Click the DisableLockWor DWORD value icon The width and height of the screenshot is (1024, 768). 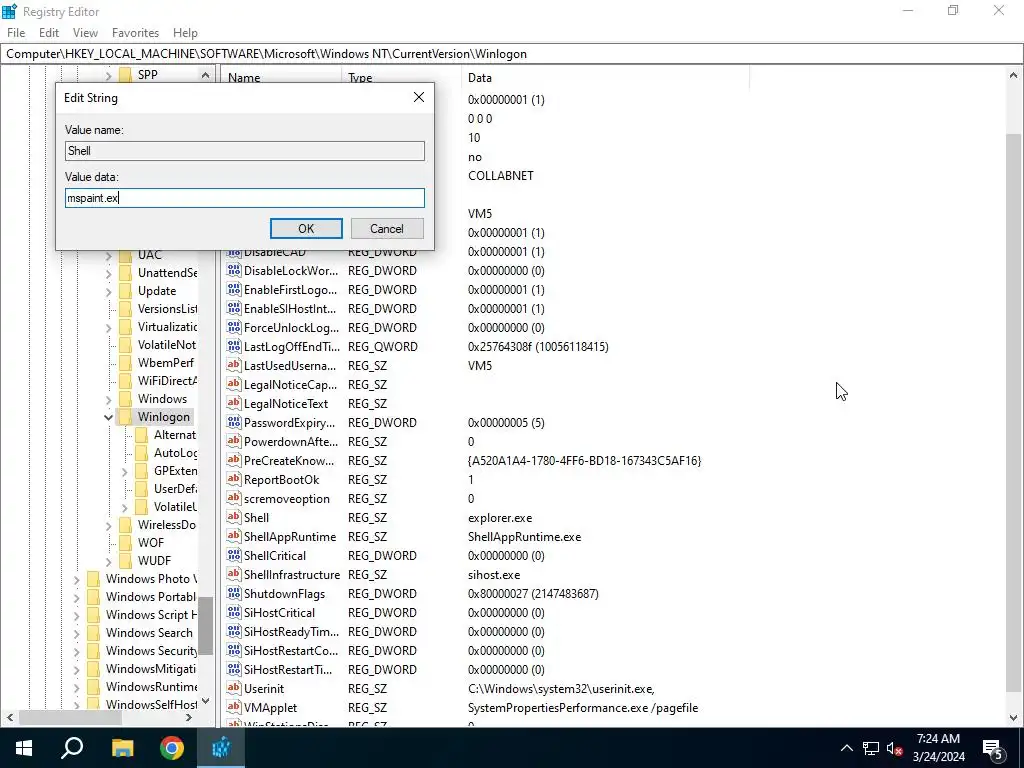point(234,270)
